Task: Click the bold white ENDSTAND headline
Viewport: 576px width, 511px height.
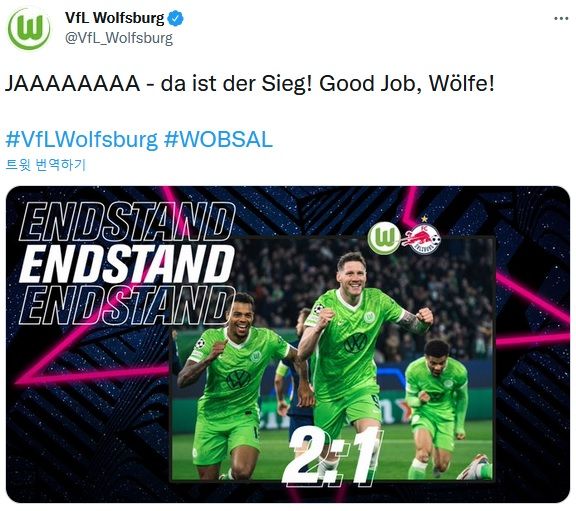Action: pyautogui.click(x=127, y=264)
